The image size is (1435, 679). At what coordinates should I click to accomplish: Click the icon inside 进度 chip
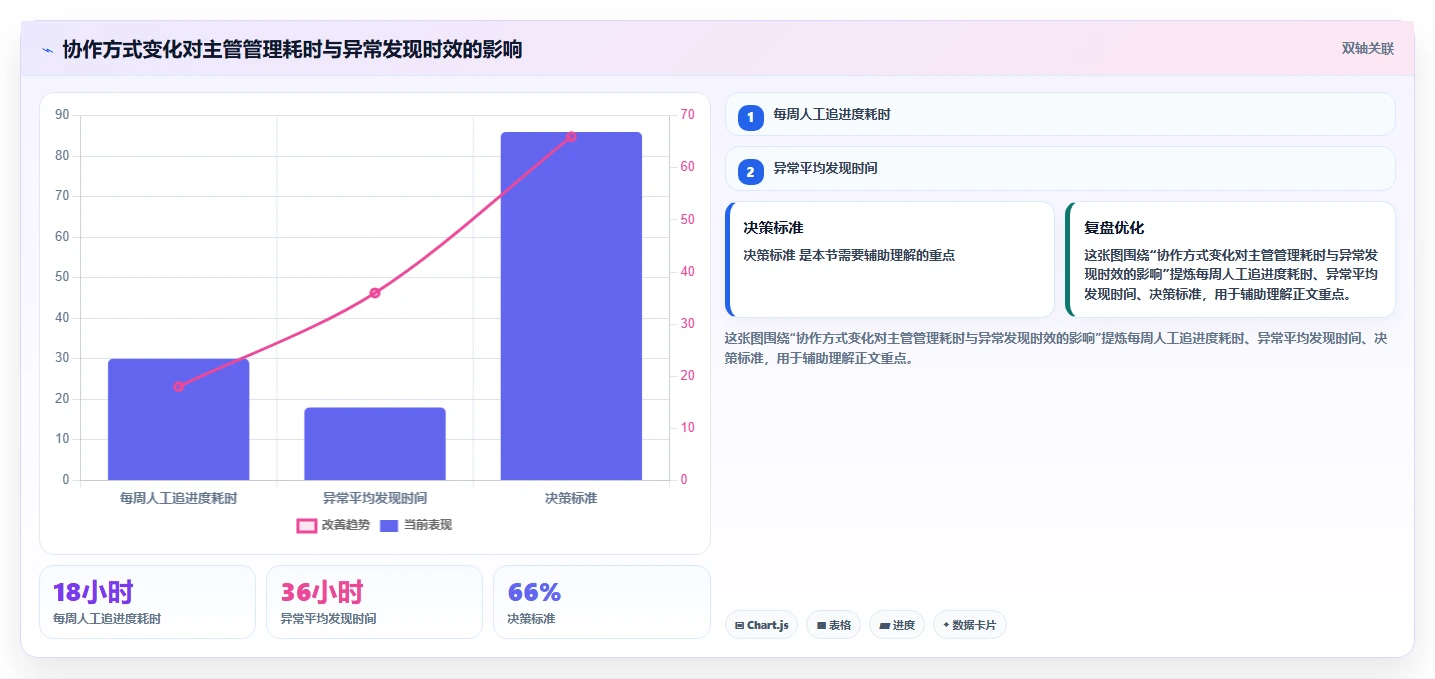pyautogui.click(x=884, y=626)
